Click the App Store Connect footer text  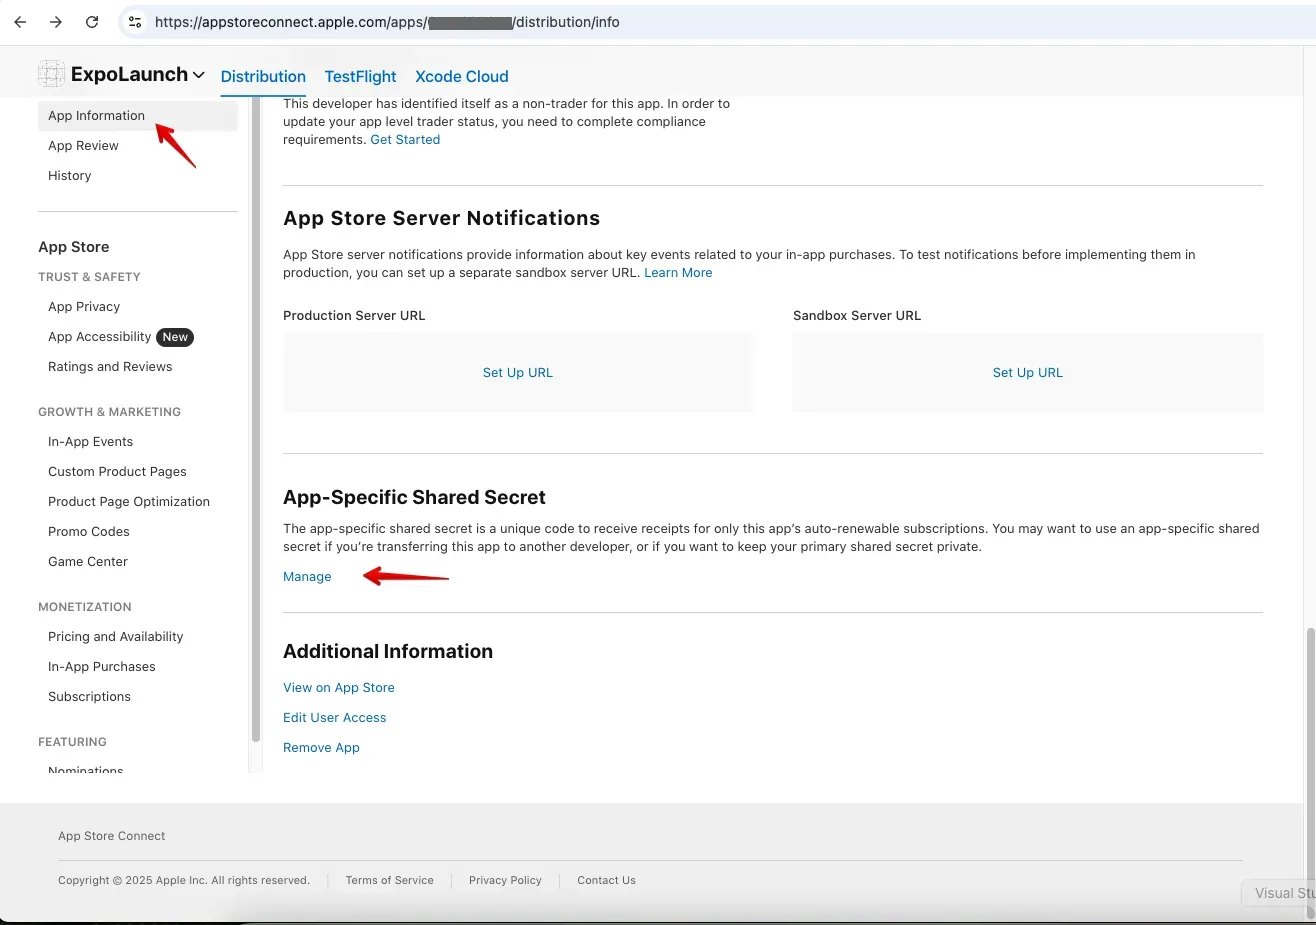pyautogui.click(x=111, y=836)
